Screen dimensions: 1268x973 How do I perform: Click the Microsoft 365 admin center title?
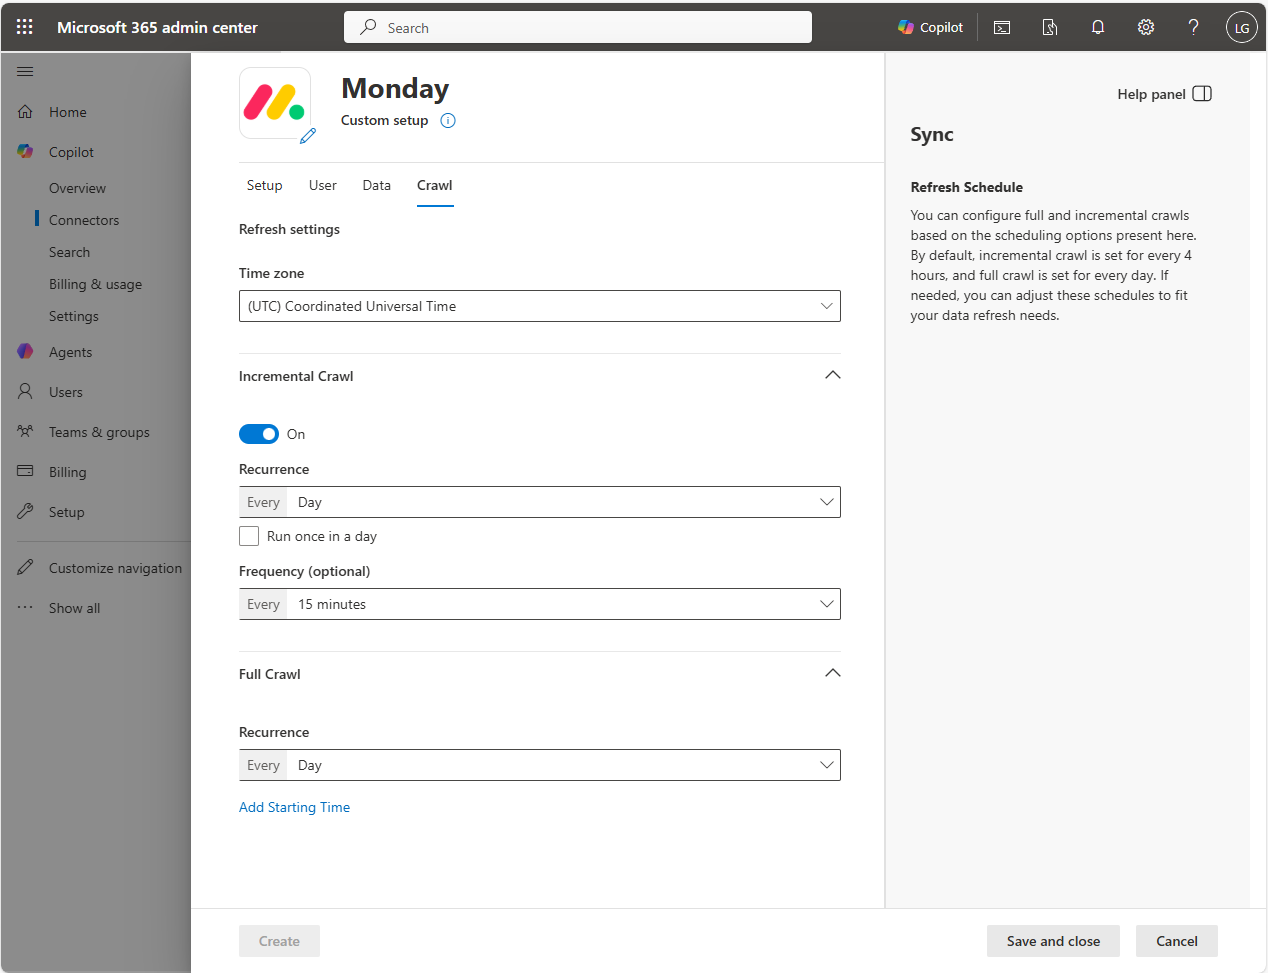coord(157,27)
